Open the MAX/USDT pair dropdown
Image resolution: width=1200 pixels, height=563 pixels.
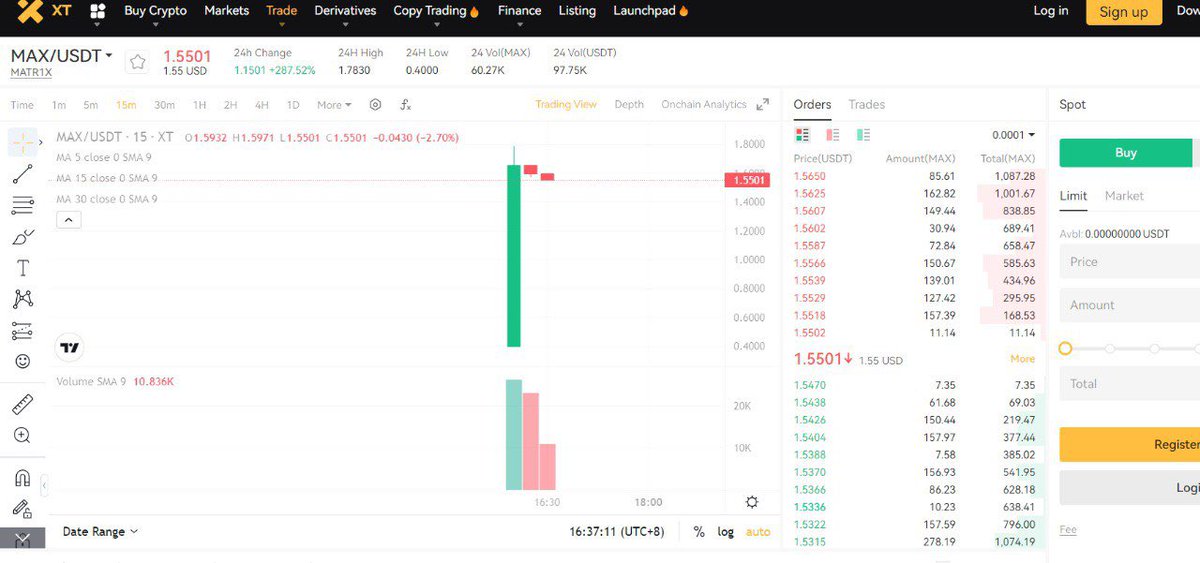coord(62,56)
